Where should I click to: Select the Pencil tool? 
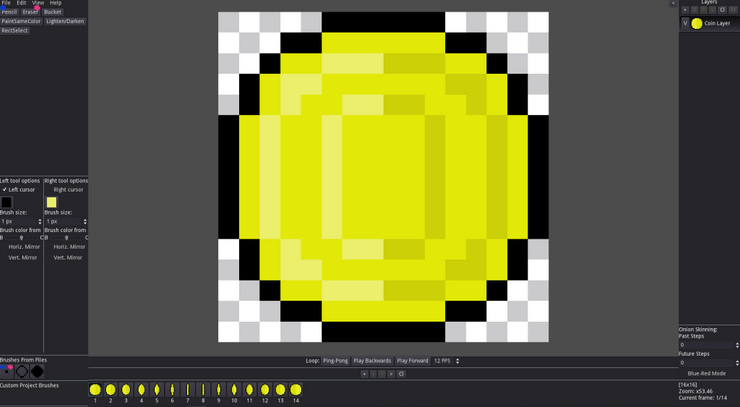coord(9,12)
